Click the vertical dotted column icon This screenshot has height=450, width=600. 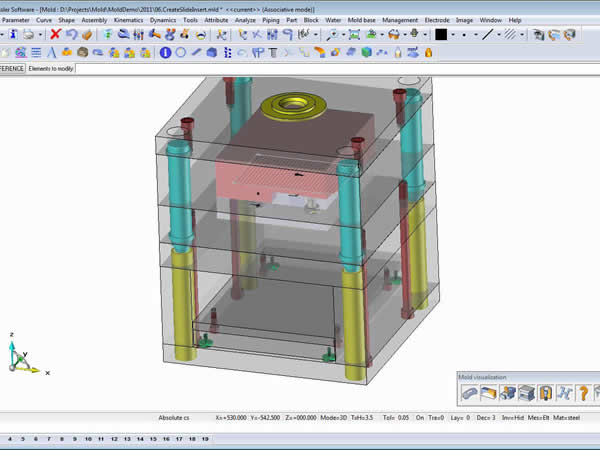click(227, 52)
